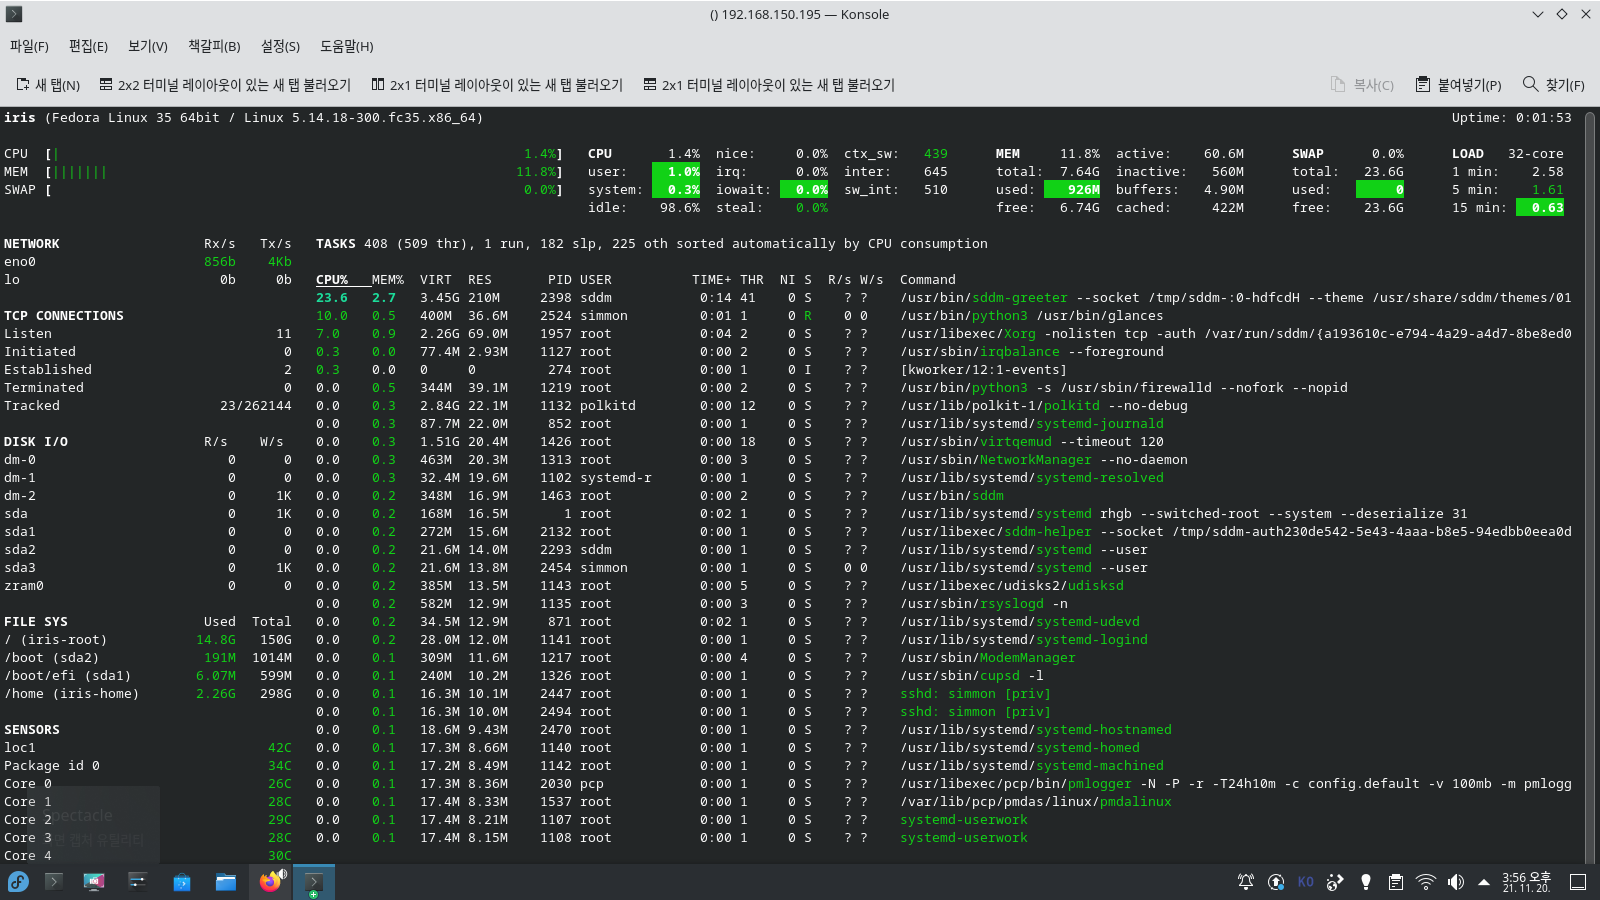1600x900 pixels.
Task: Click the hostname 'iris' at top left
Action: click(x=20, y=118)
